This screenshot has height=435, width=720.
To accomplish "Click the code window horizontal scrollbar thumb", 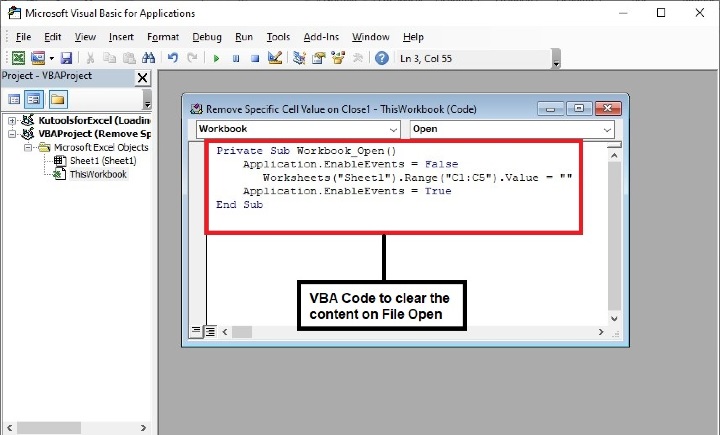I will point(242,332).
